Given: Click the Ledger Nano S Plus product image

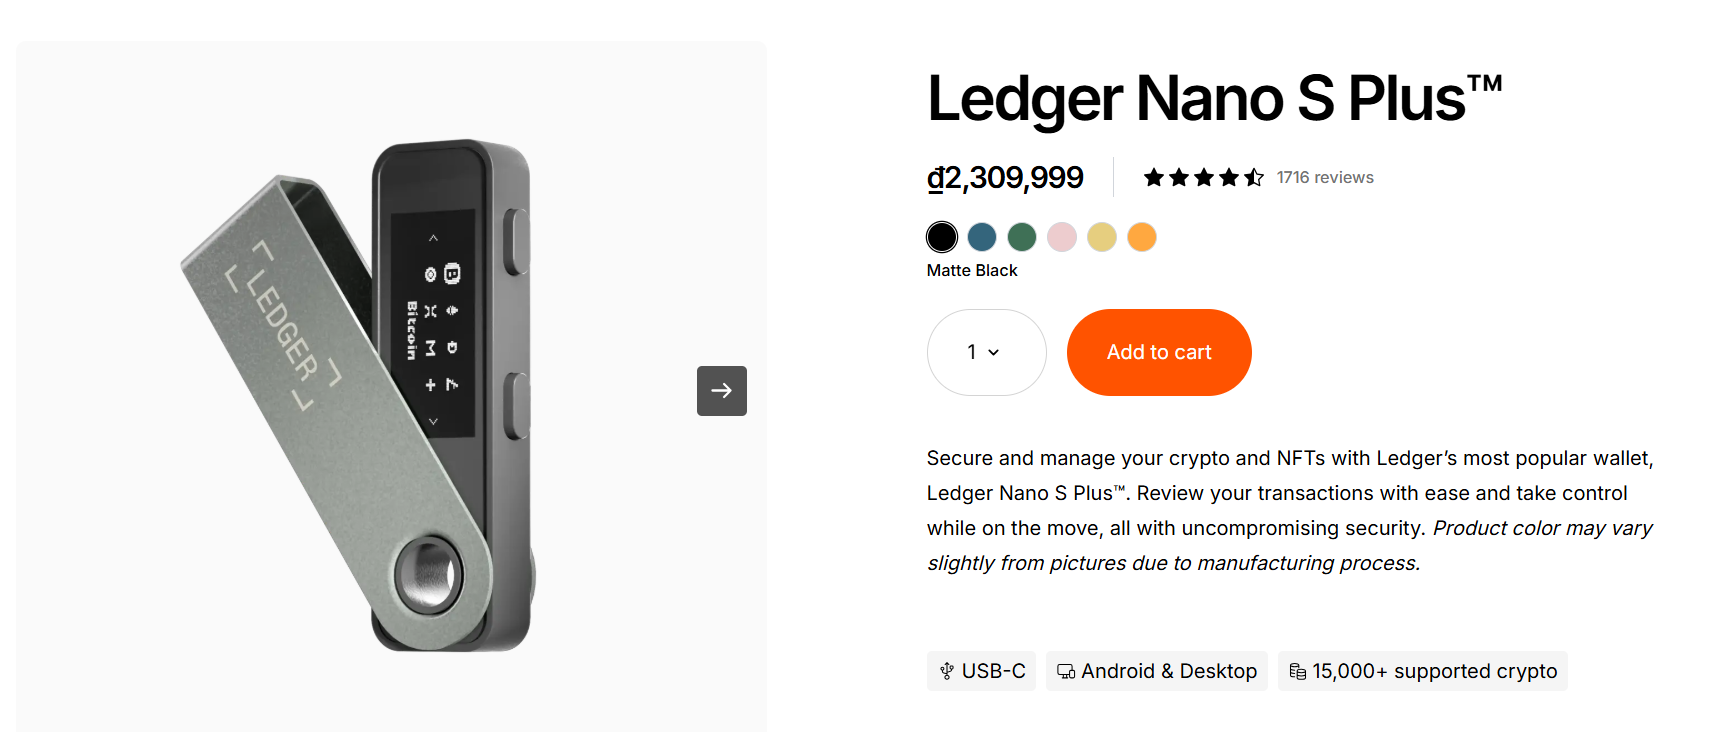Looking at the screenshot, I should pos(360,400).
